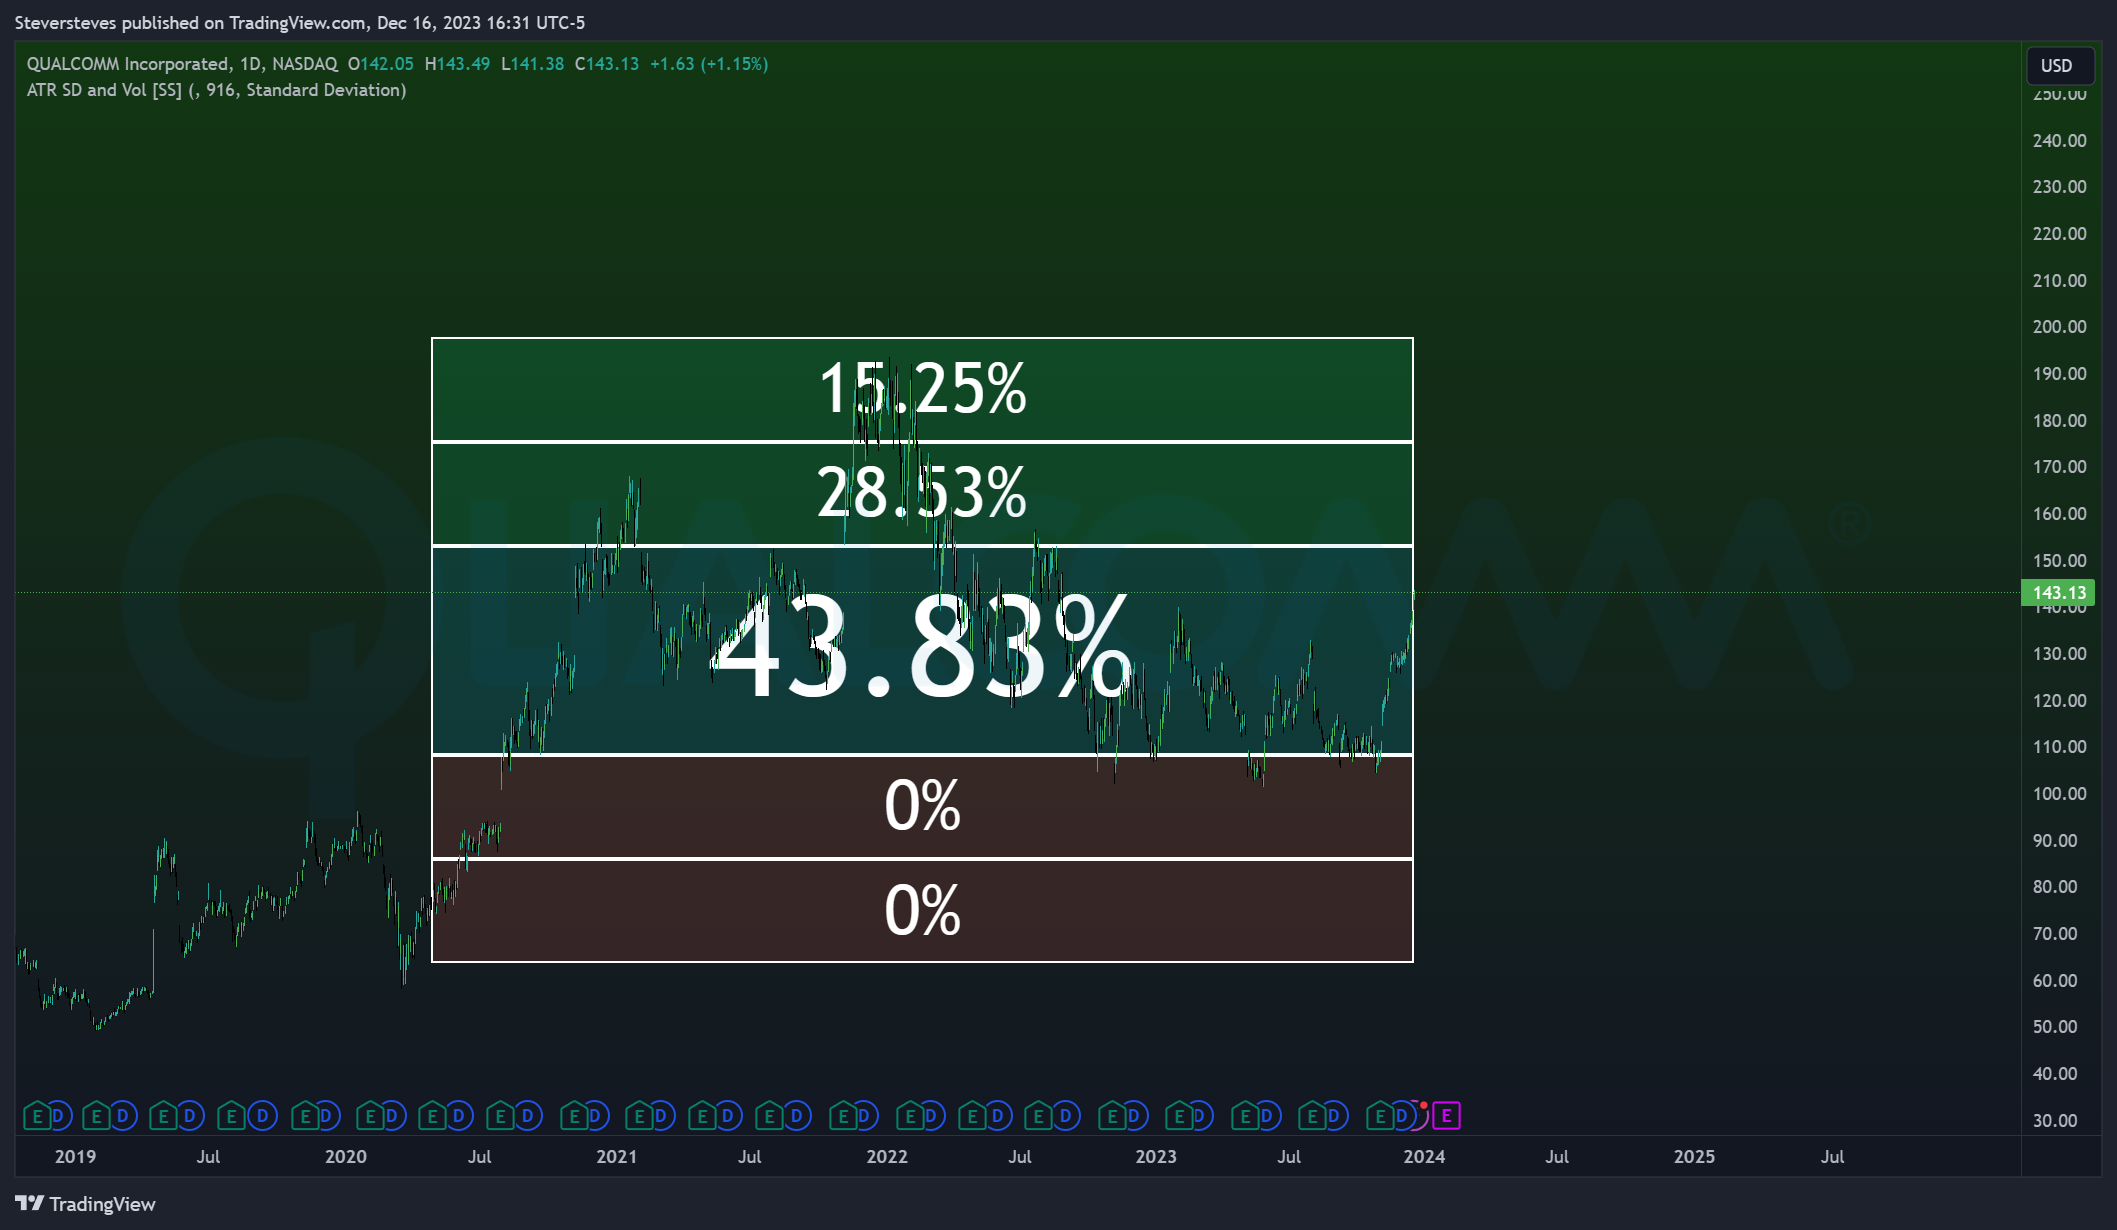Click the Steversteves published on TradingView.com header
Image resolution: width=2117 pixels, height=1230 pixels.
(300, 22)
